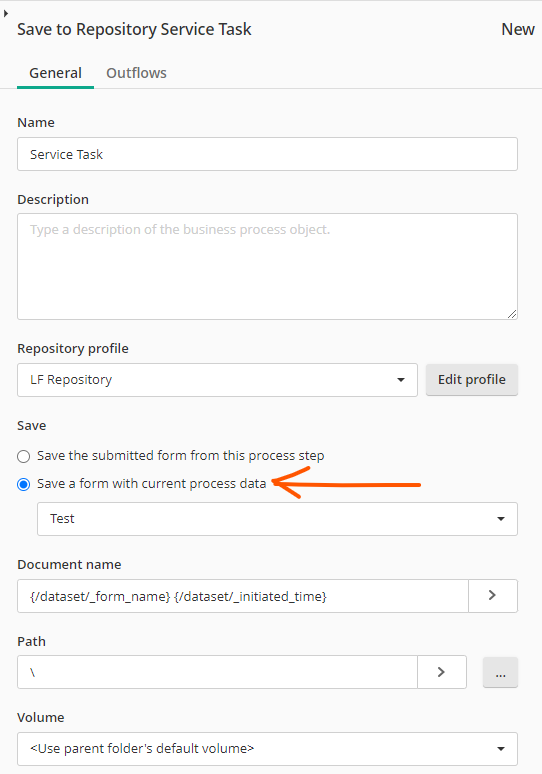
Task: Open the Test form selection dropdown
Action: pos(277,519)
